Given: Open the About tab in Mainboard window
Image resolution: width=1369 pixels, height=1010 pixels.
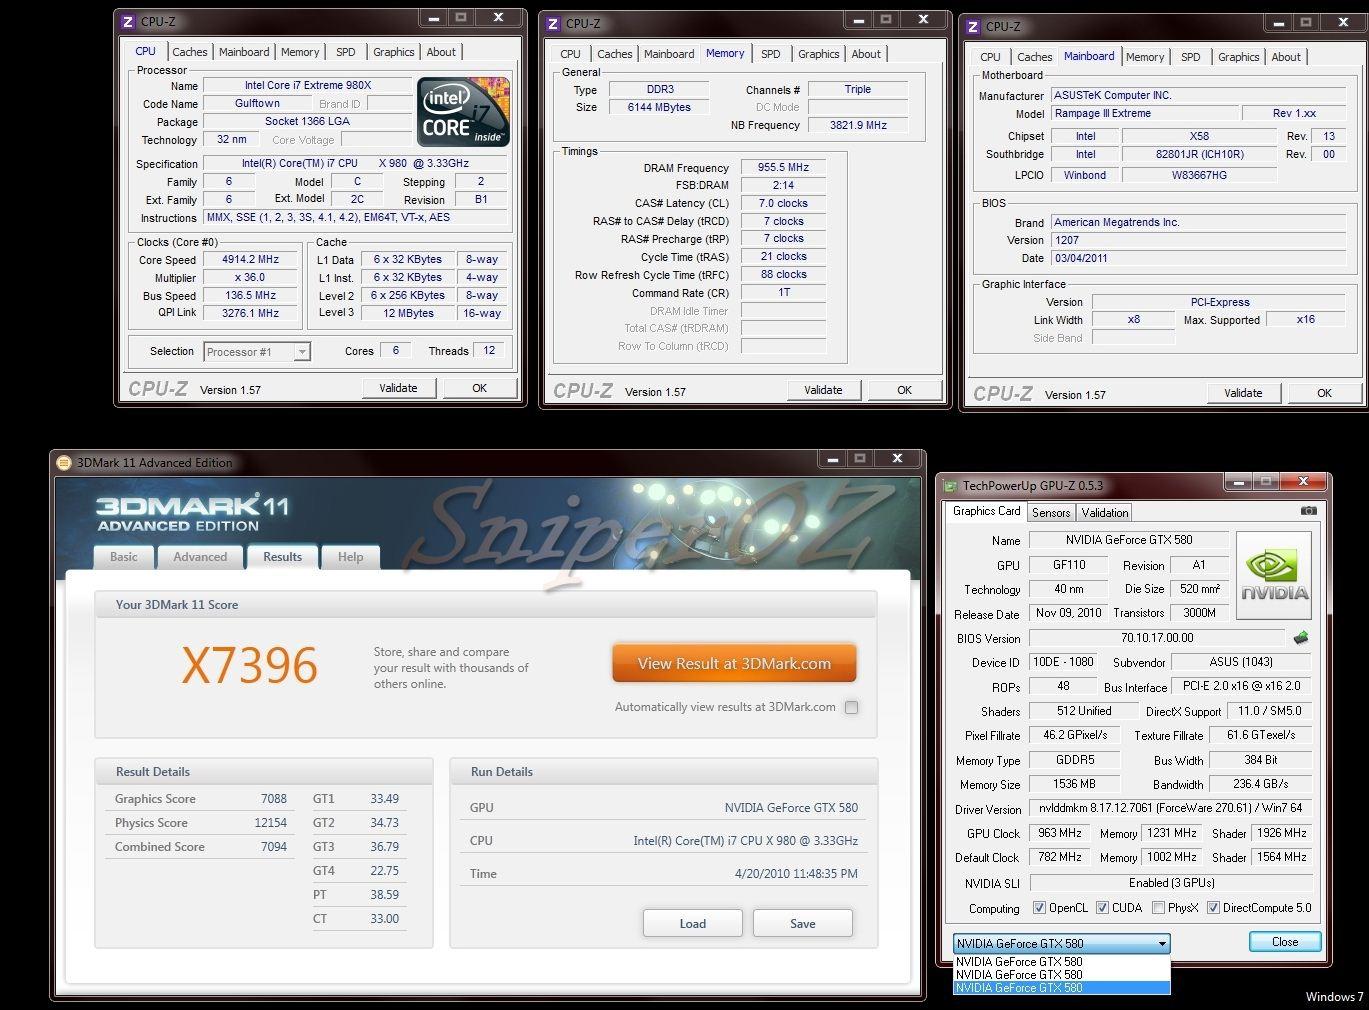Looking at the screenshot, I should tap(1286, 57).
